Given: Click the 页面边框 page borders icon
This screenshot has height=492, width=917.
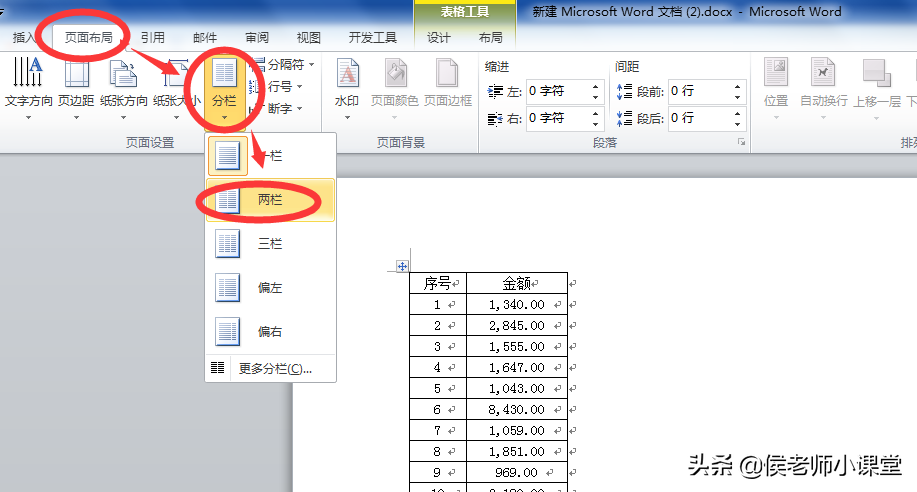Looking at the screenshot, I should (447, 74).
